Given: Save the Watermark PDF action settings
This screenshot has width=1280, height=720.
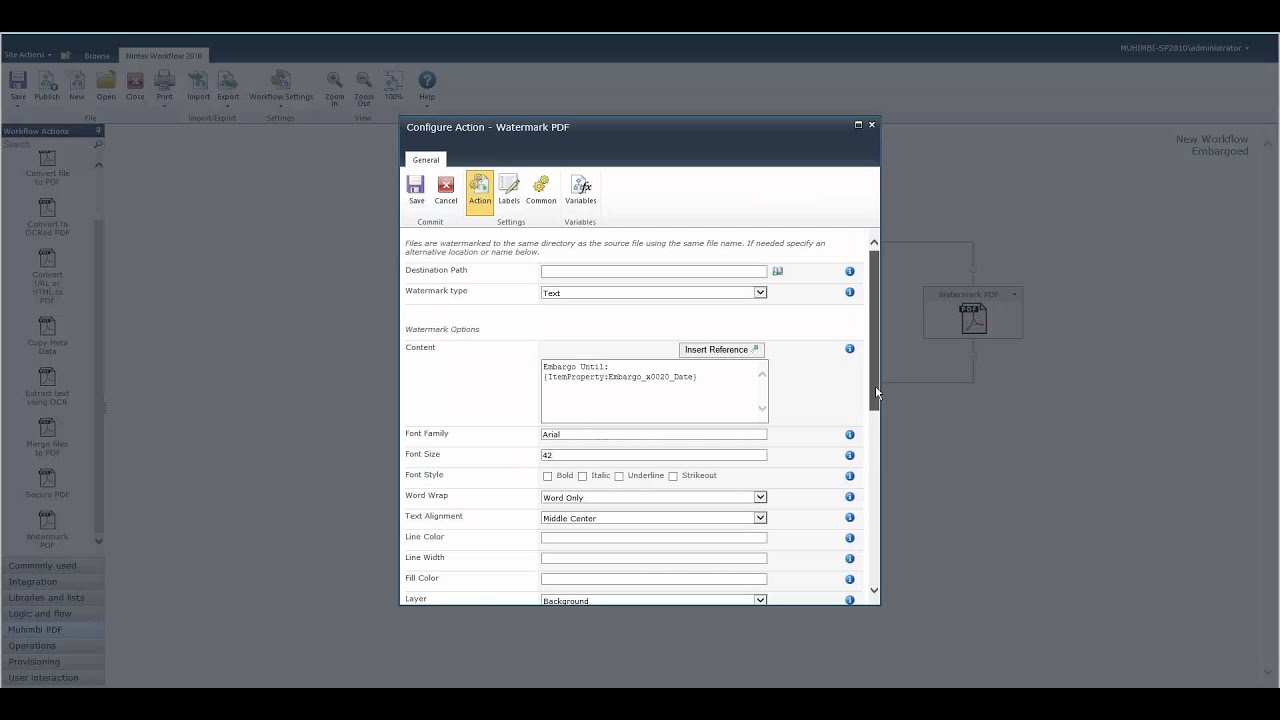Looking at the screenshot, I should (416, 190).
